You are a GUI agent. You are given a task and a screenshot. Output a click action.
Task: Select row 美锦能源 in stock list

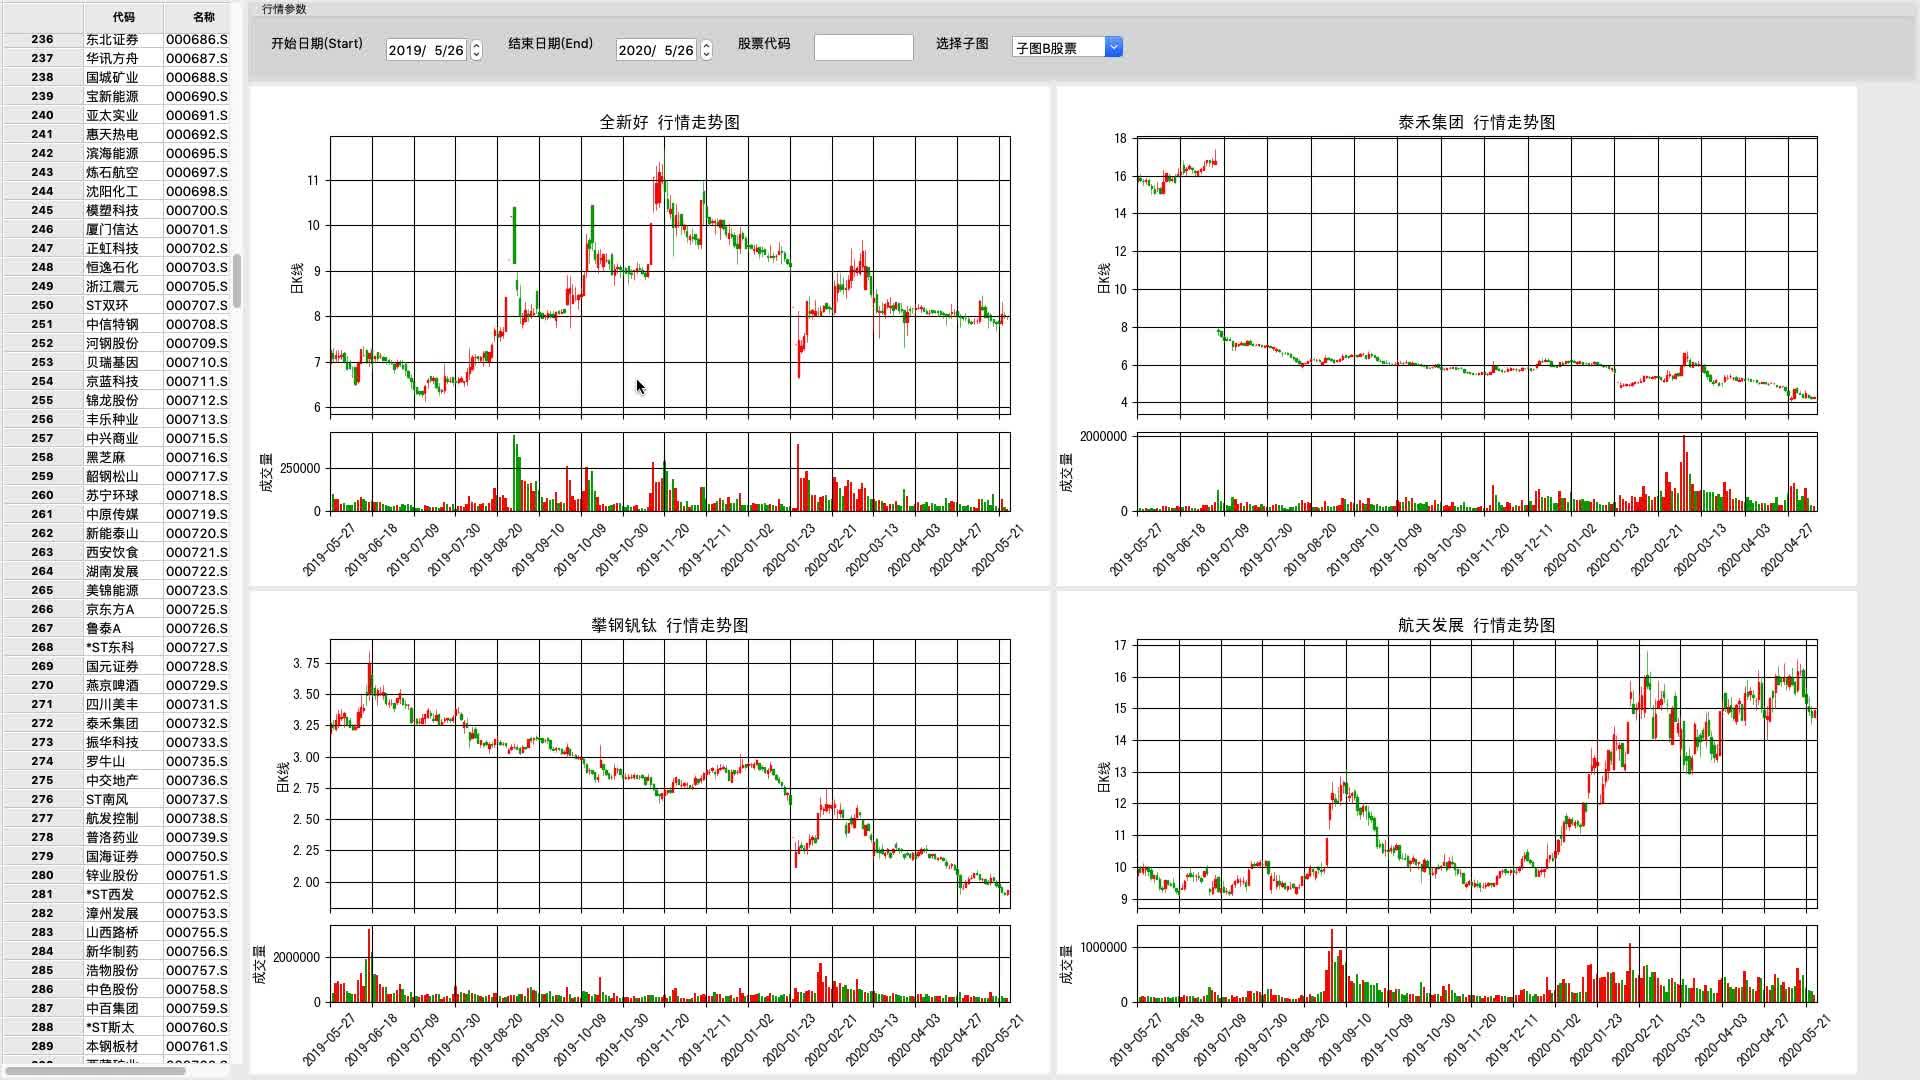(x=115, y=590)
